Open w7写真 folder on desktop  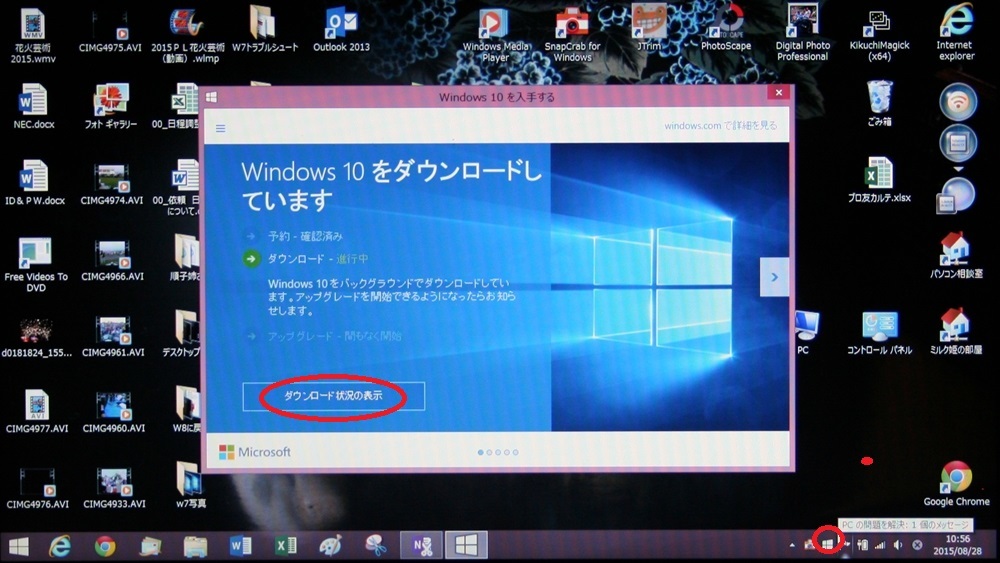click(191, 486)
